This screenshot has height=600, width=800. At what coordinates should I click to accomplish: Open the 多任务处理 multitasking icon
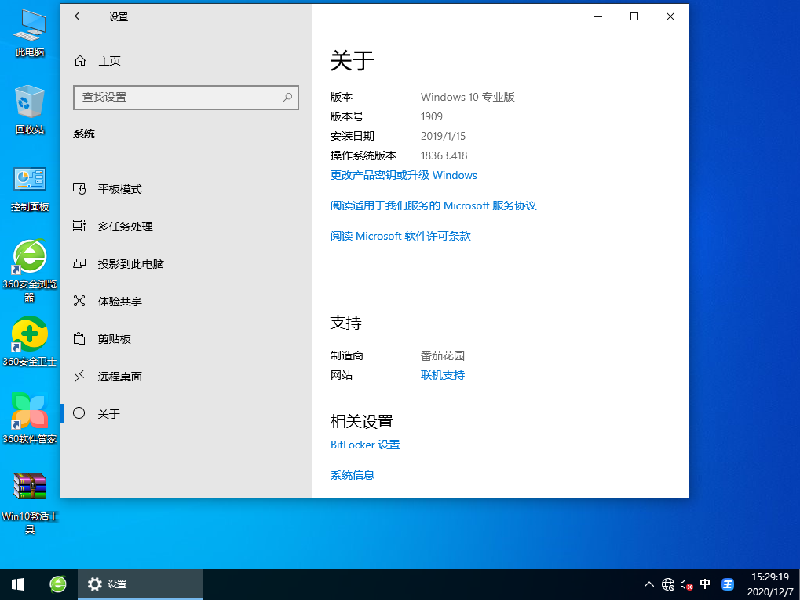80,227
